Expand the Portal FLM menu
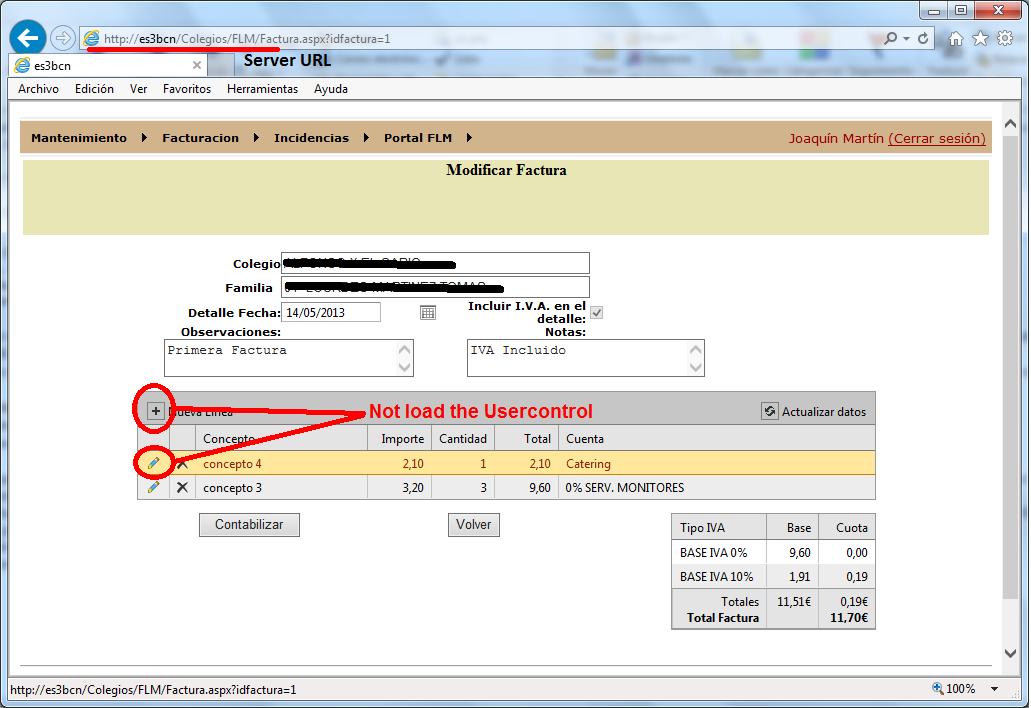1031x708 pixels. [x=427, y=138]
